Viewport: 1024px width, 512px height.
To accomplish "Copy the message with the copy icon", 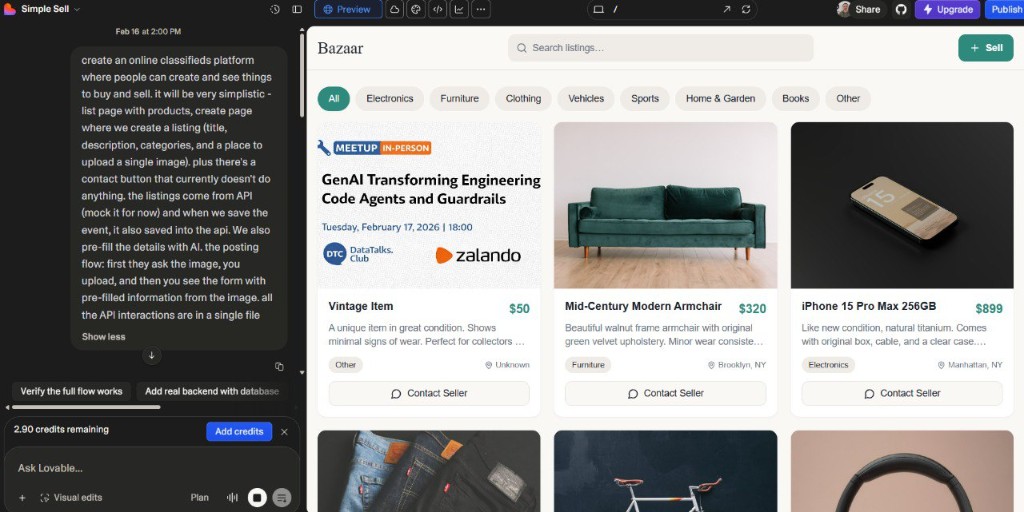I will click(x=280, y=367).
